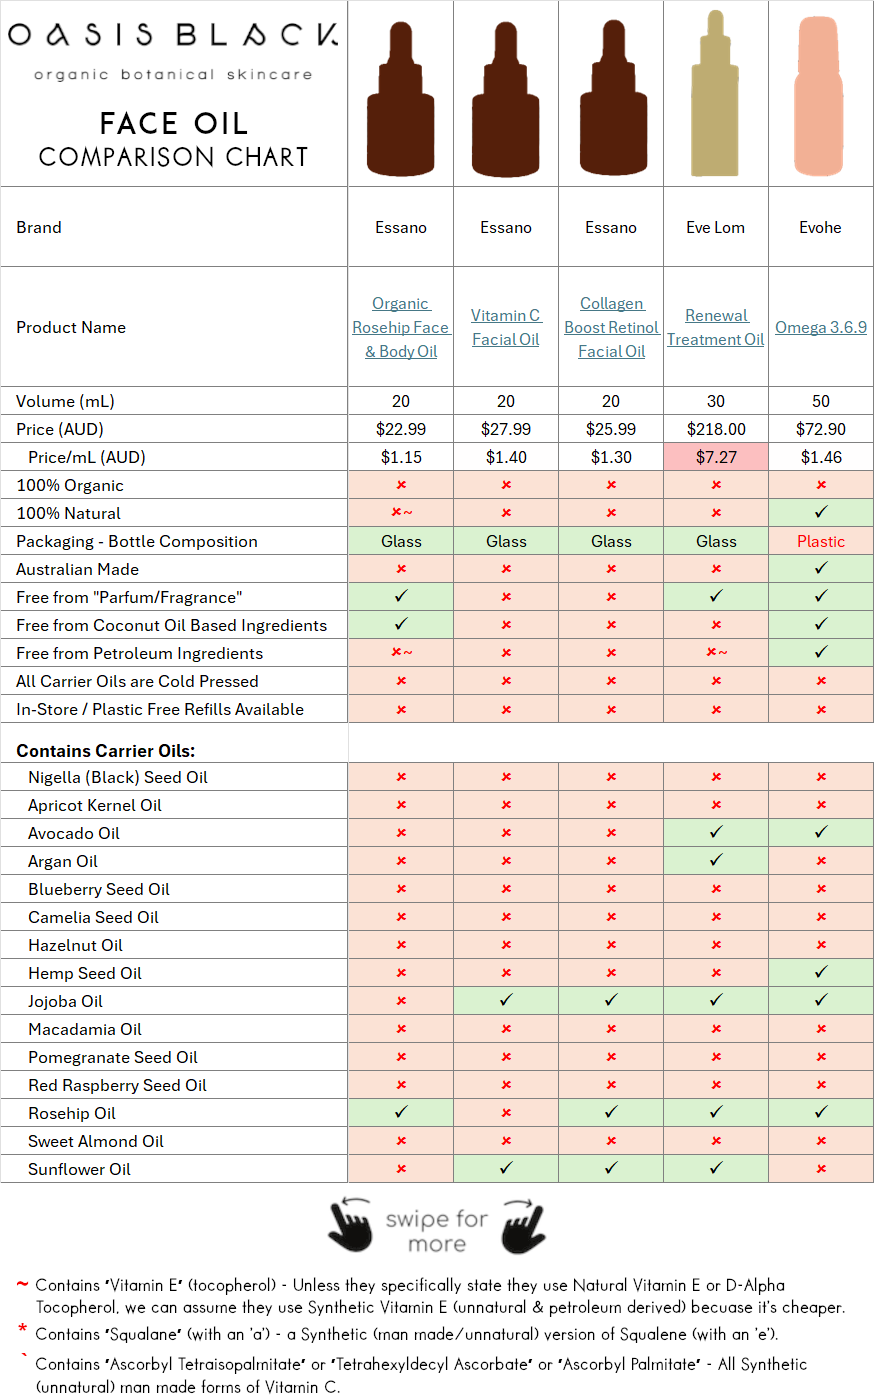Click the highlighted $7.27 price per mL cell
The height and width of the screenshot is (1400, 874).
716,457
